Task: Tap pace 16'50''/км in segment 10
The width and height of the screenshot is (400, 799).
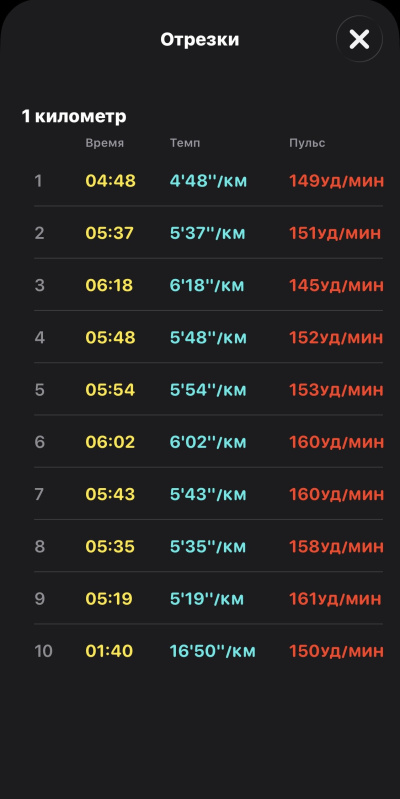Action: pyautogui.click(x=212, y=651)
